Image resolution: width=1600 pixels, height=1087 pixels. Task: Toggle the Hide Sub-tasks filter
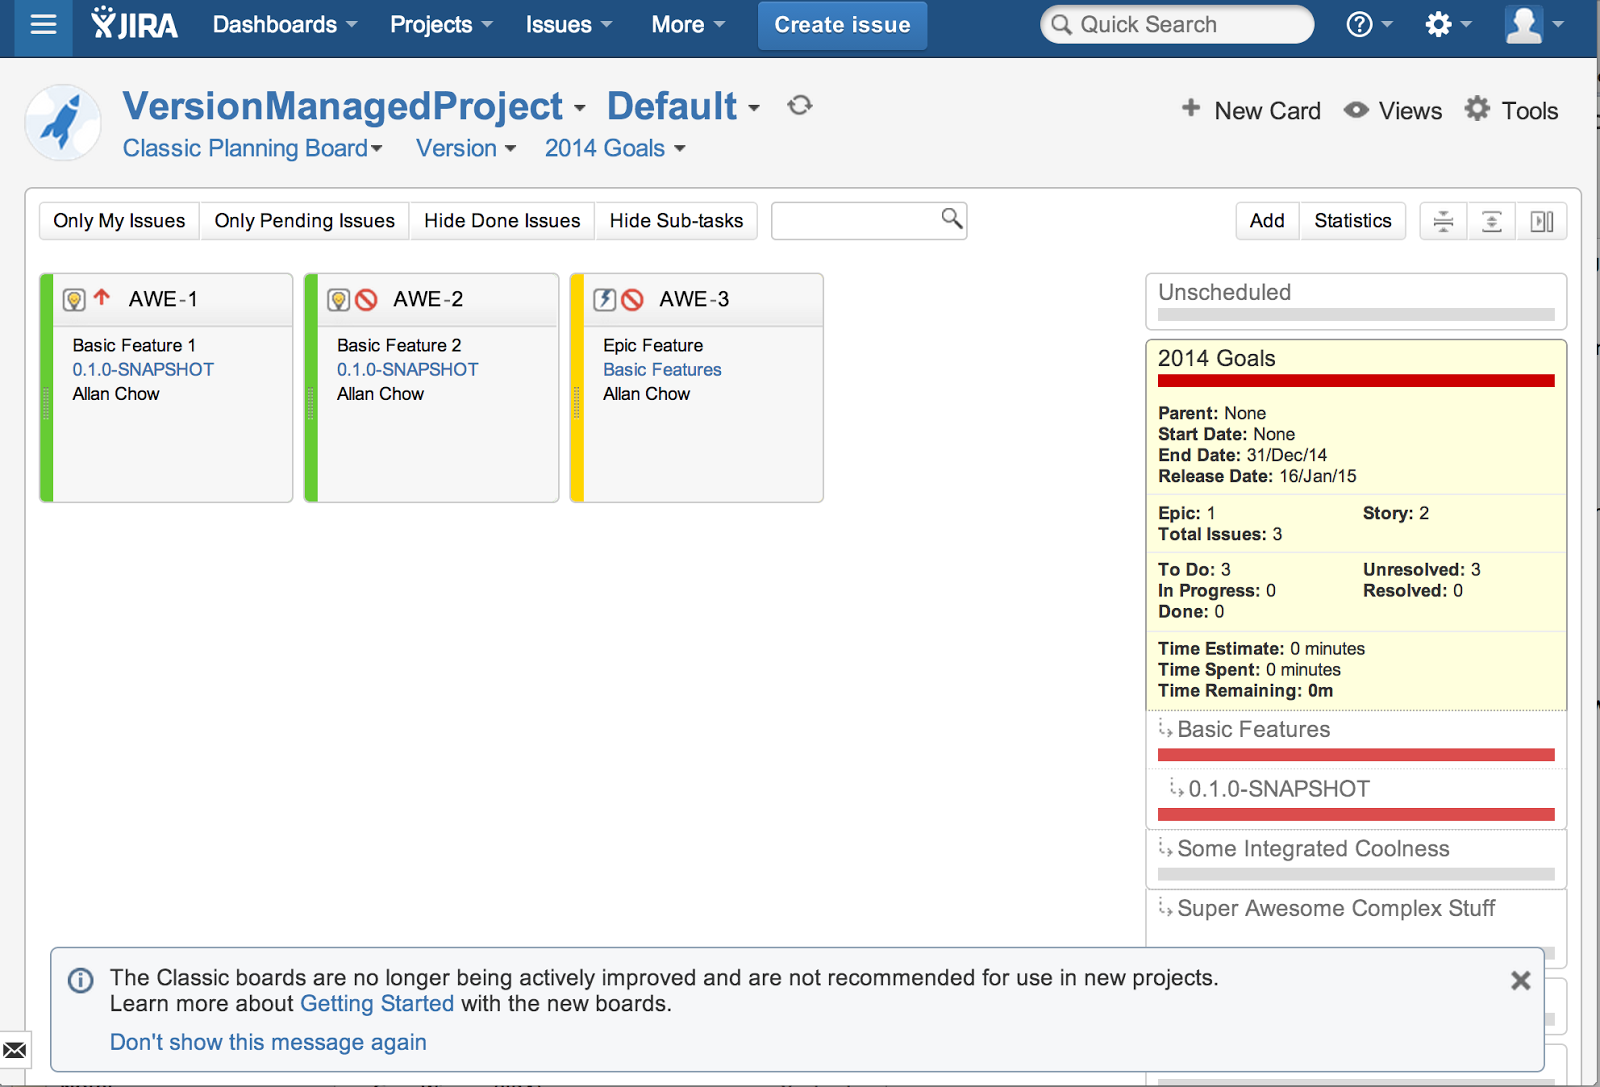click(x=676, y=221)
